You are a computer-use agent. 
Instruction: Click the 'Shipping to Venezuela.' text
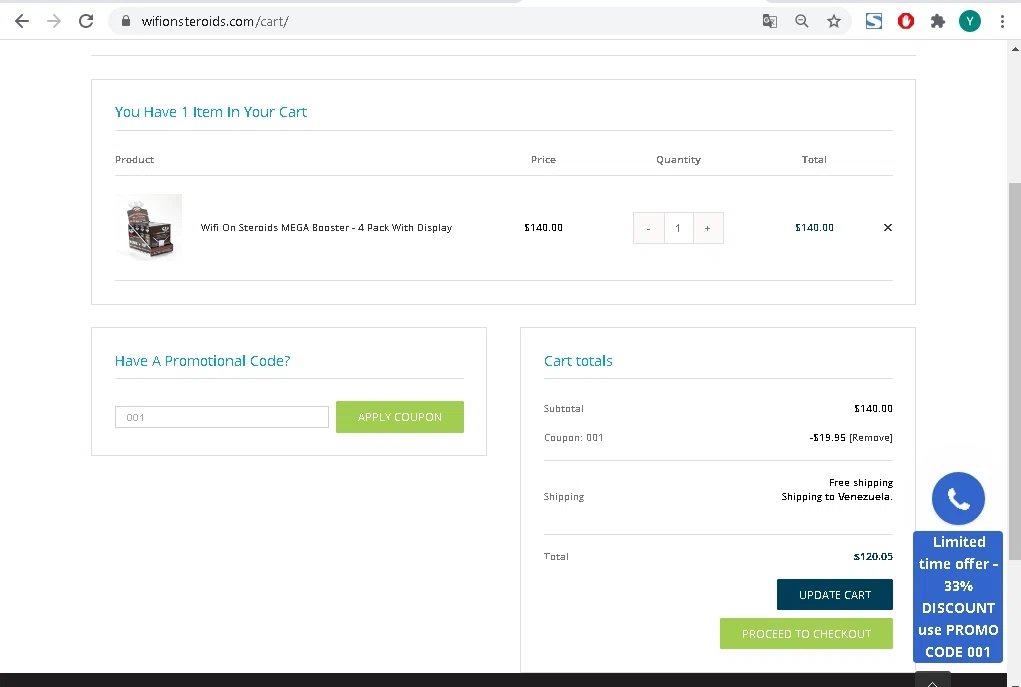837,496
